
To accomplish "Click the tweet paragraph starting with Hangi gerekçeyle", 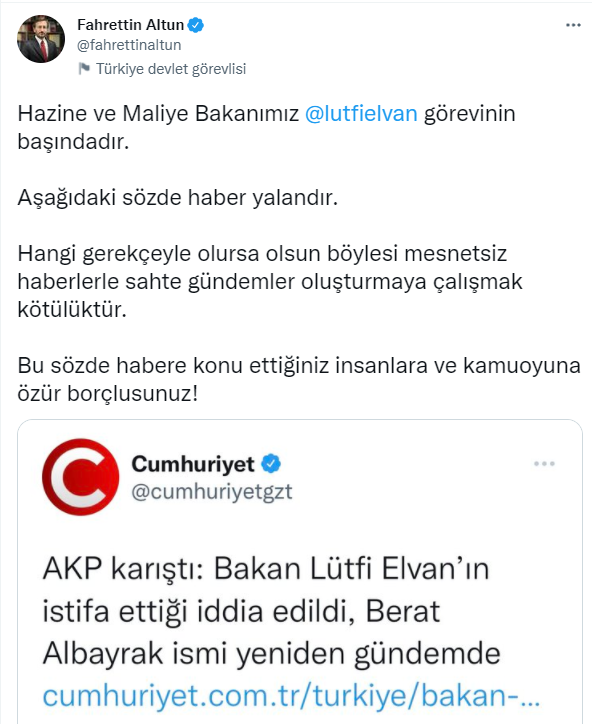I will coord(270,281).
